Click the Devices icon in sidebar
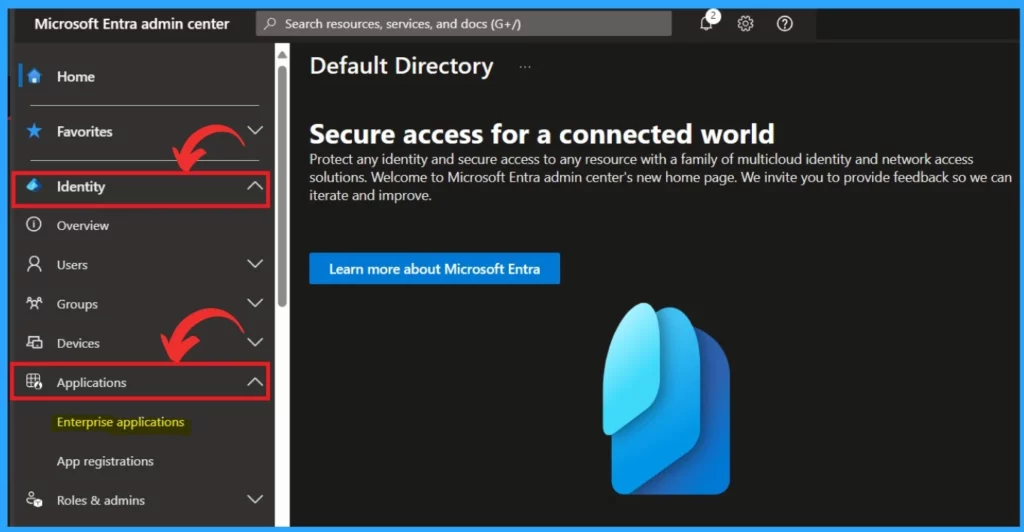This screenshot has height=532, width=1024. (x=34, y=342)
